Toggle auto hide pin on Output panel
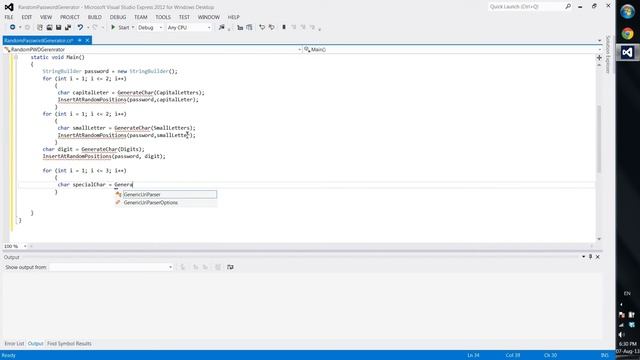 pos(590,257)
